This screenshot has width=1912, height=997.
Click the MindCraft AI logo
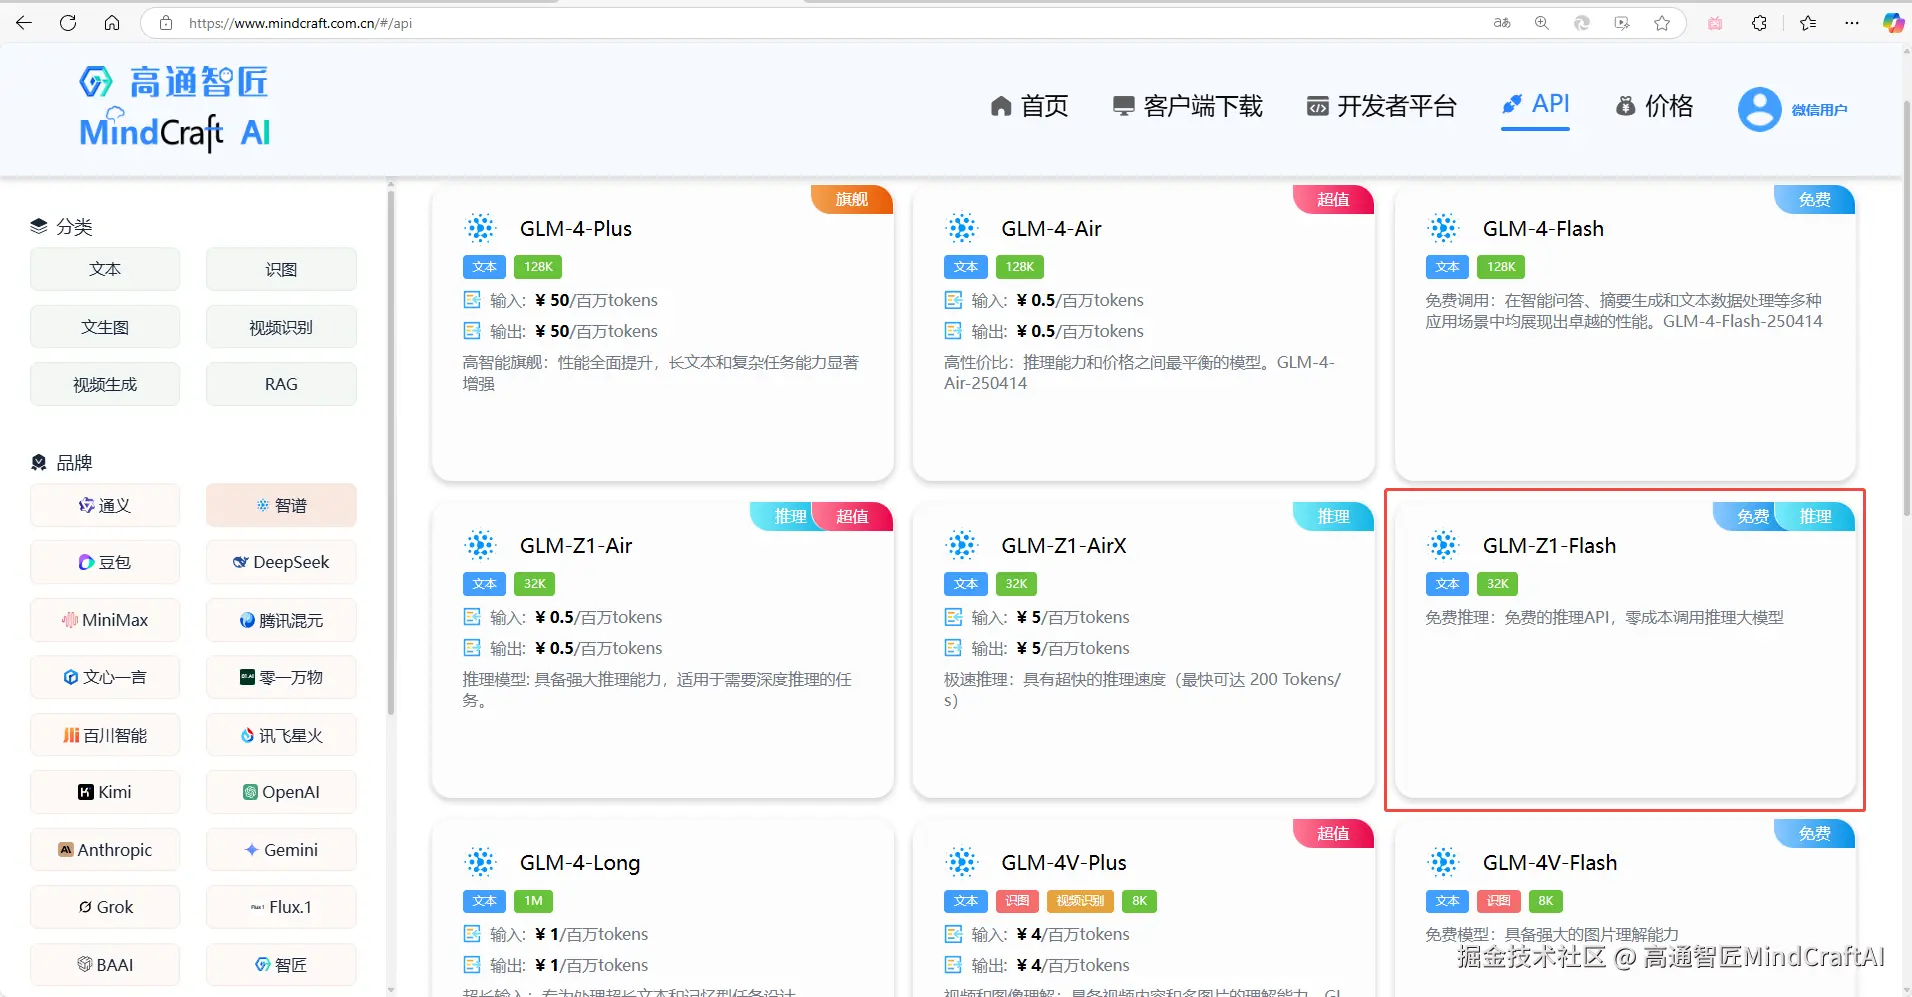click(175, 109)
